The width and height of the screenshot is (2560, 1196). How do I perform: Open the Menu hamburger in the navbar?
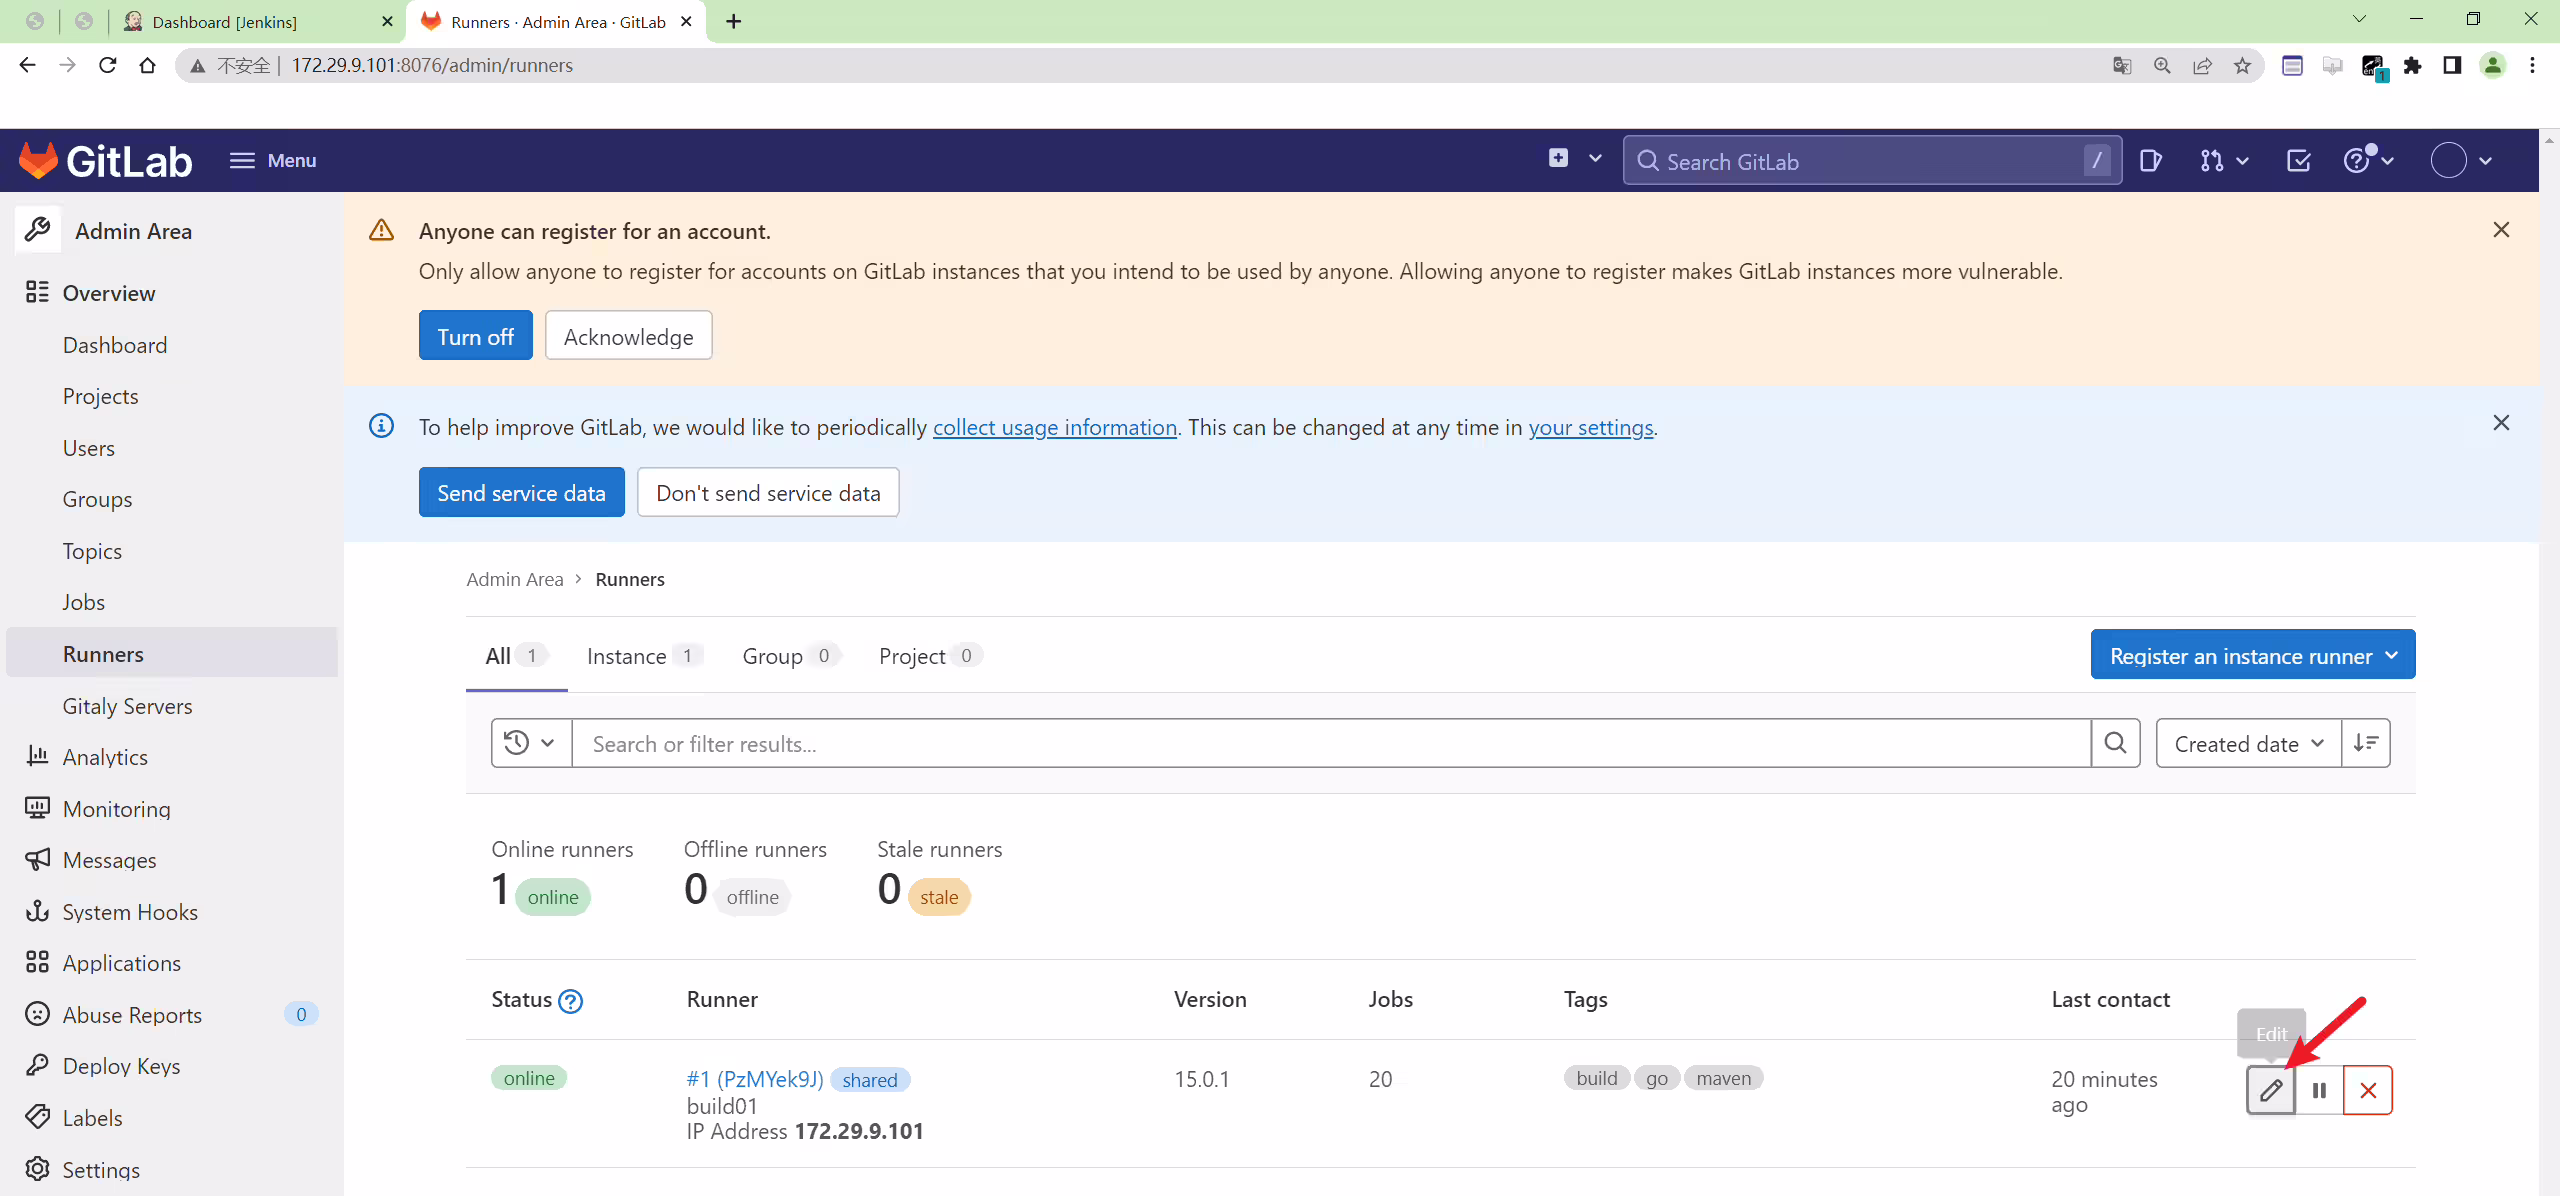click(272, 161)
